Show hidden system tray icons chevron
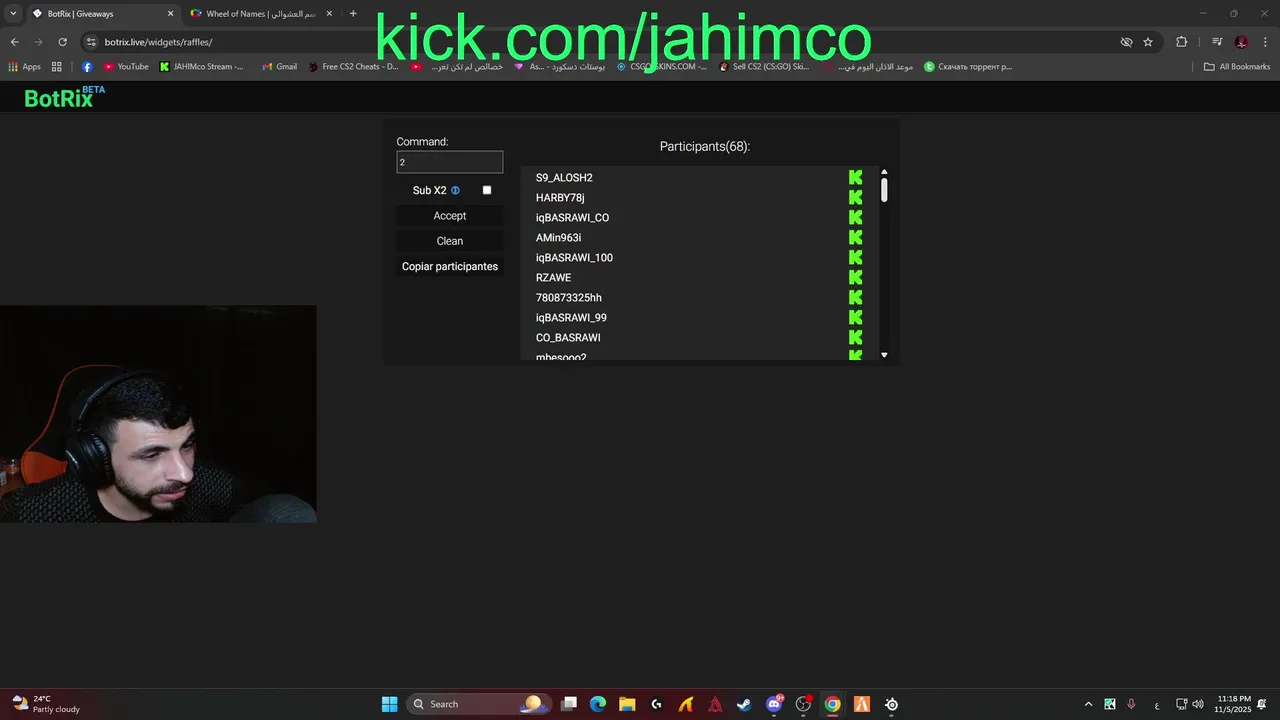 coord(1089,704)
